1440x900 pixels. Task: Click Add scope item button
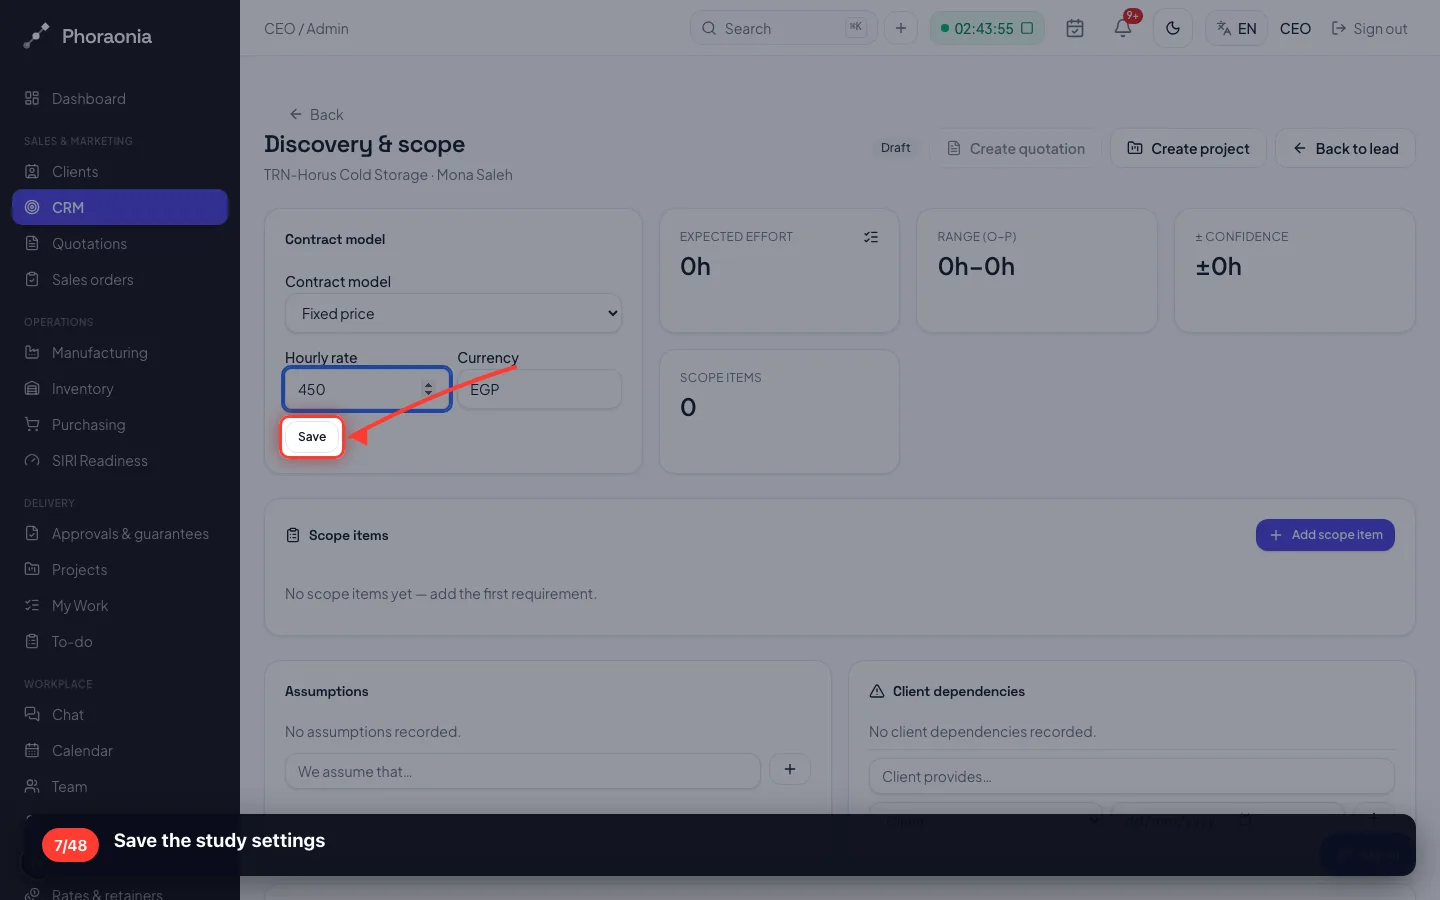tap(1325, 535)
